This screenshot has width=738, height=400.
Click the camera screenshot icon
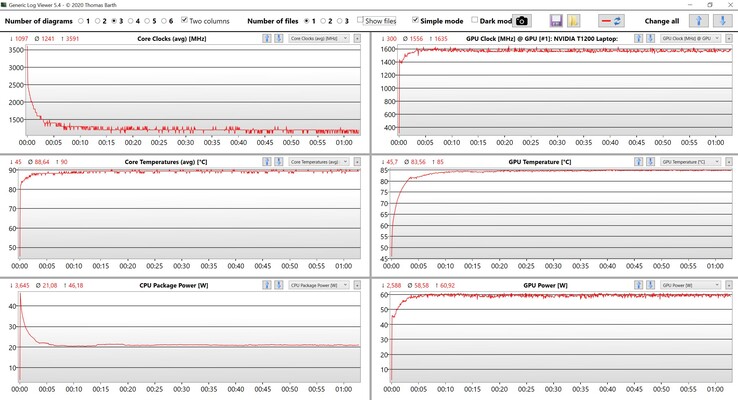click(x=521, y=21)
